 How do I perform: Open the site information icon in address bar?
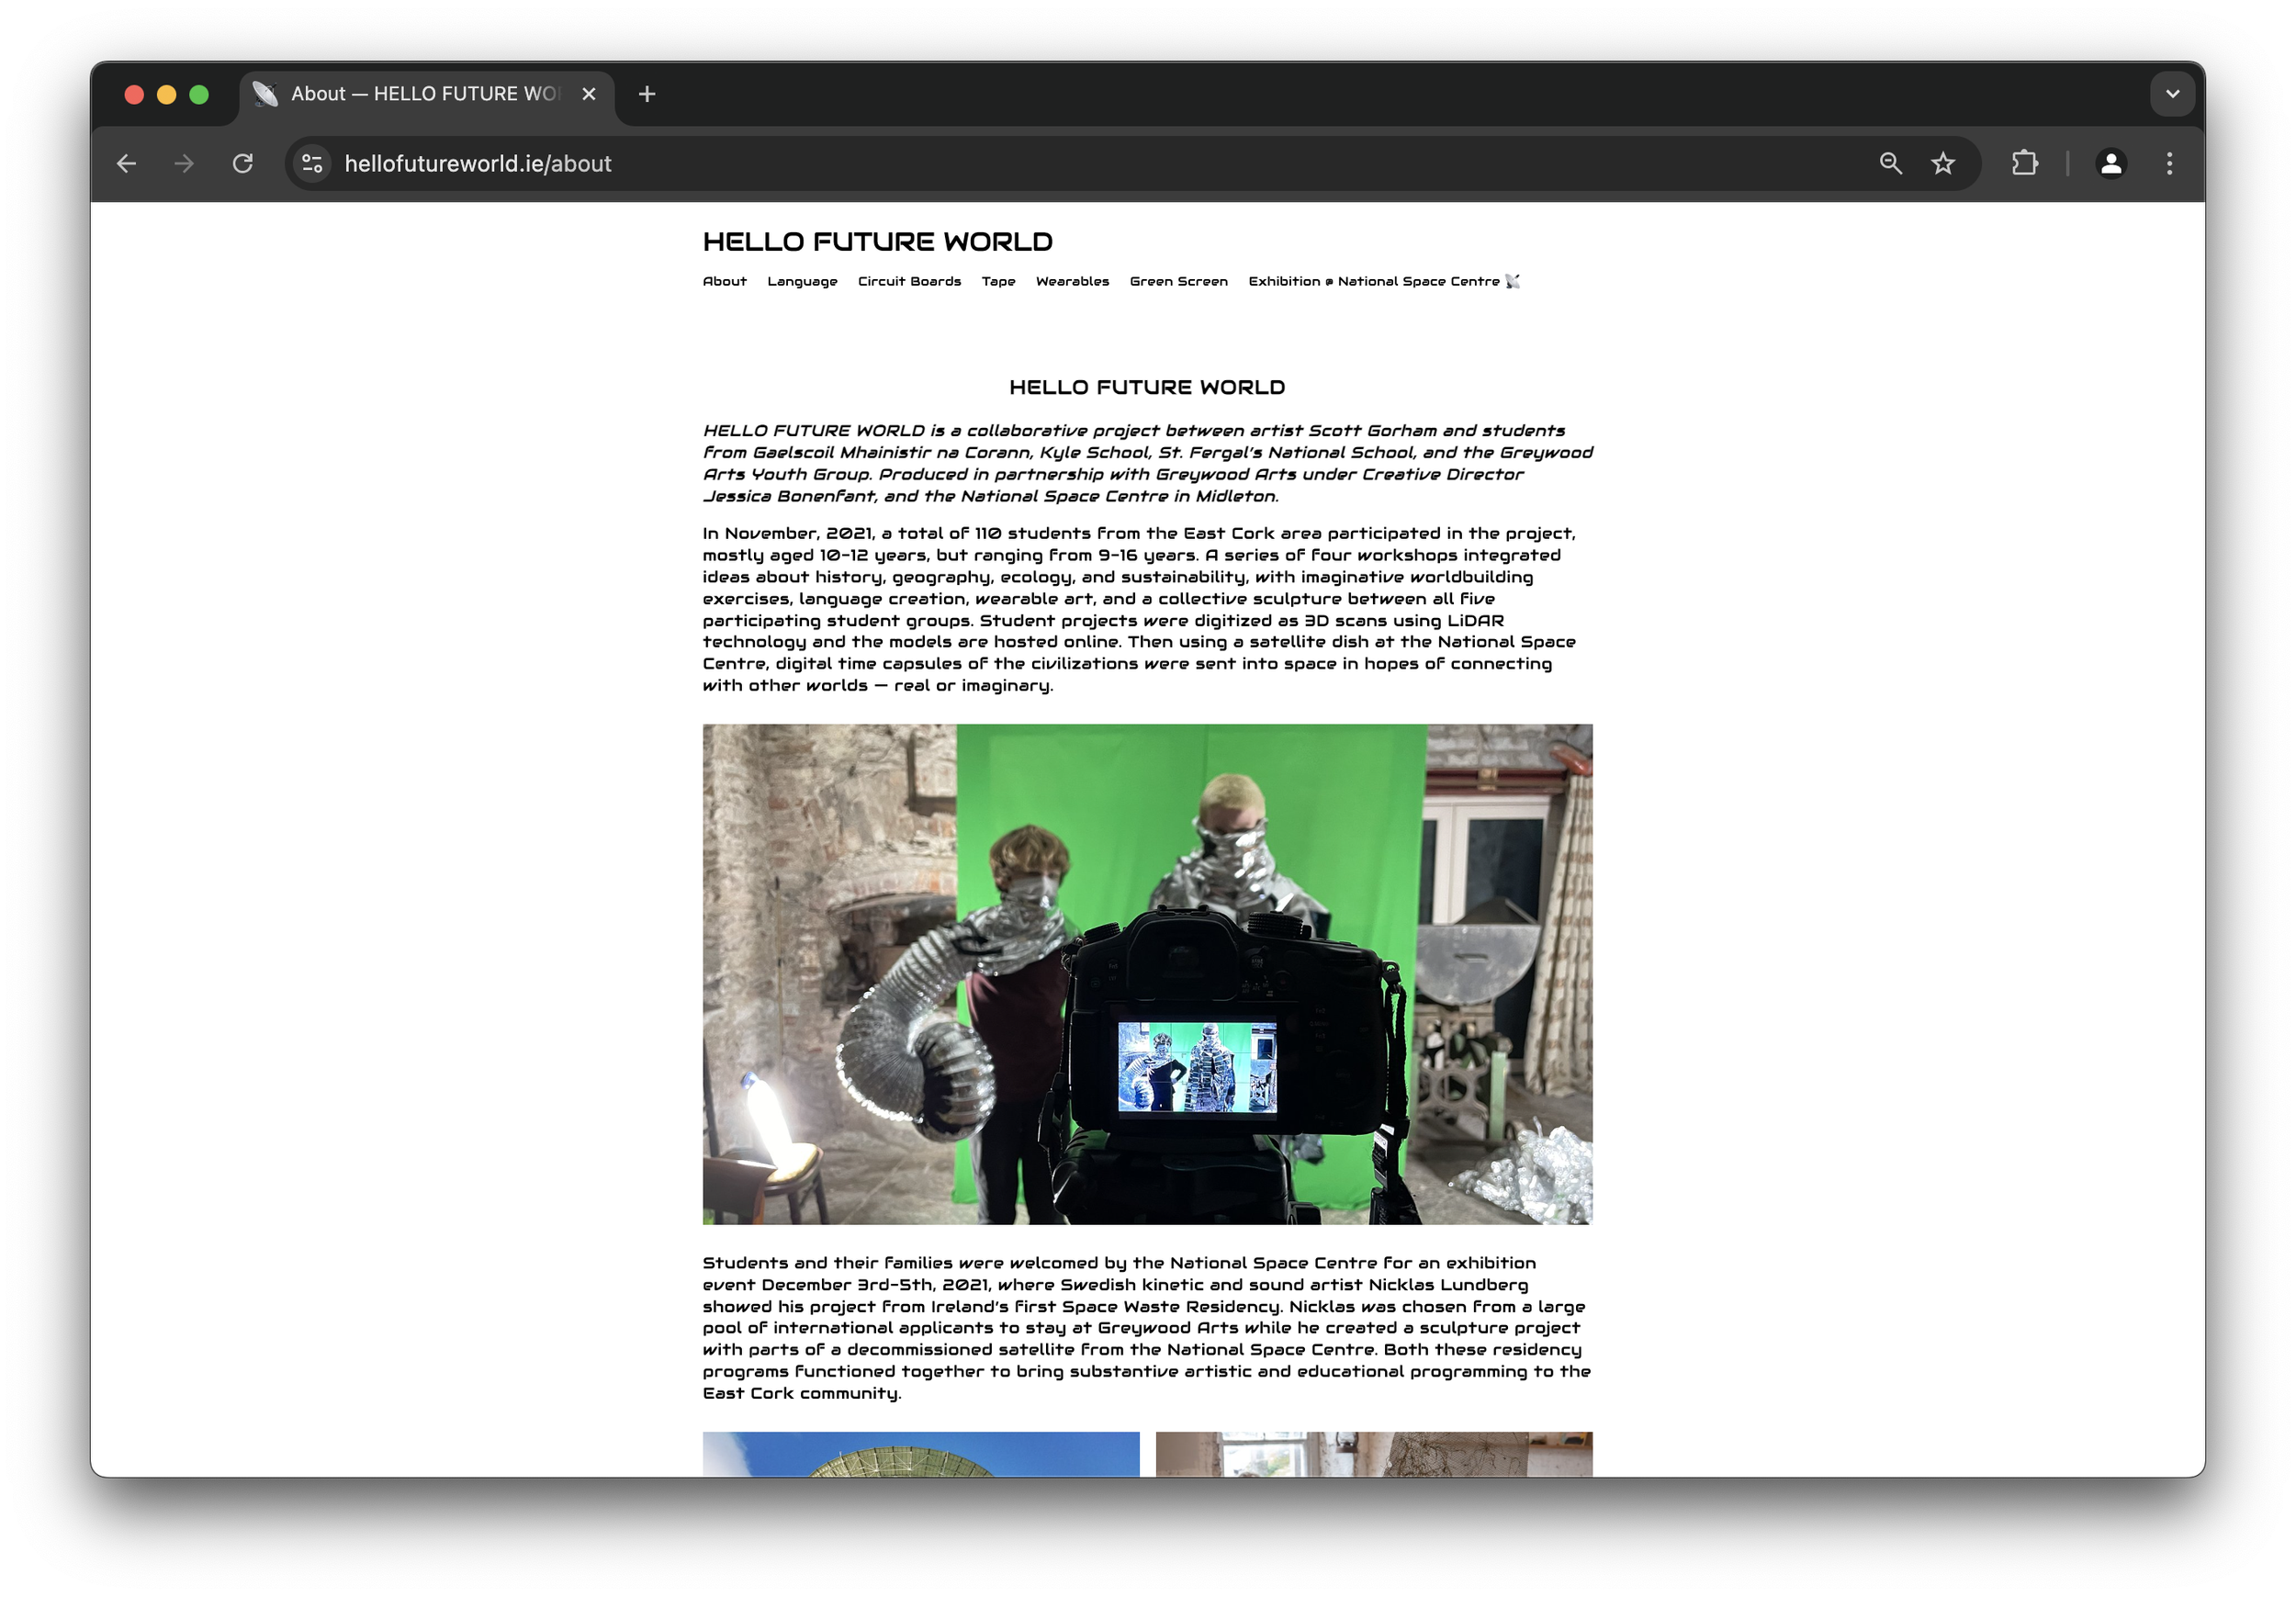[x=312, y=164]
